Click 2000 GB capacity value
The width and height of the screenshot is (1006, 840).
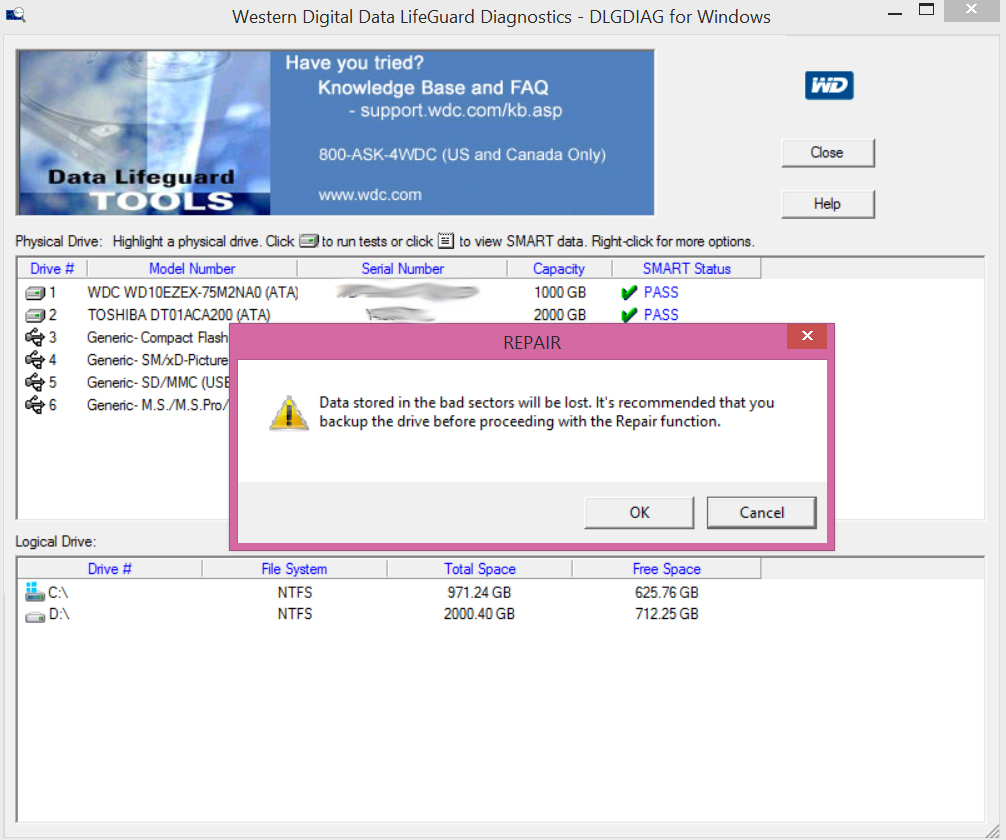coord(560,315)
